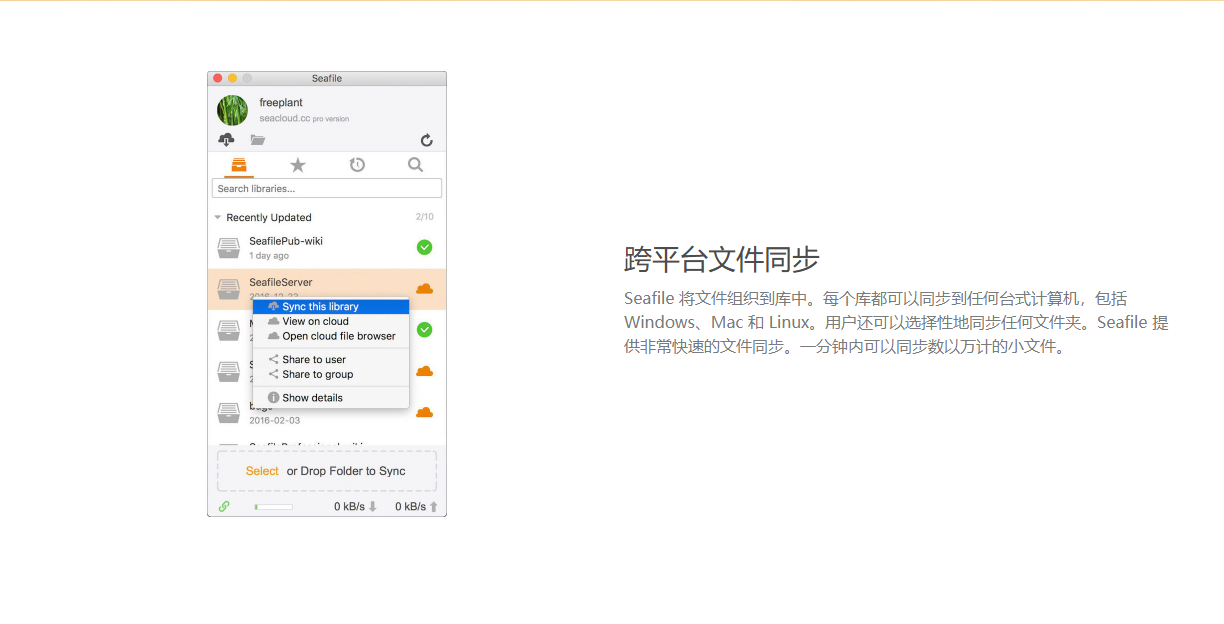1224x624 pixels.
Task: Pick Share to user option
Action: 314,360
